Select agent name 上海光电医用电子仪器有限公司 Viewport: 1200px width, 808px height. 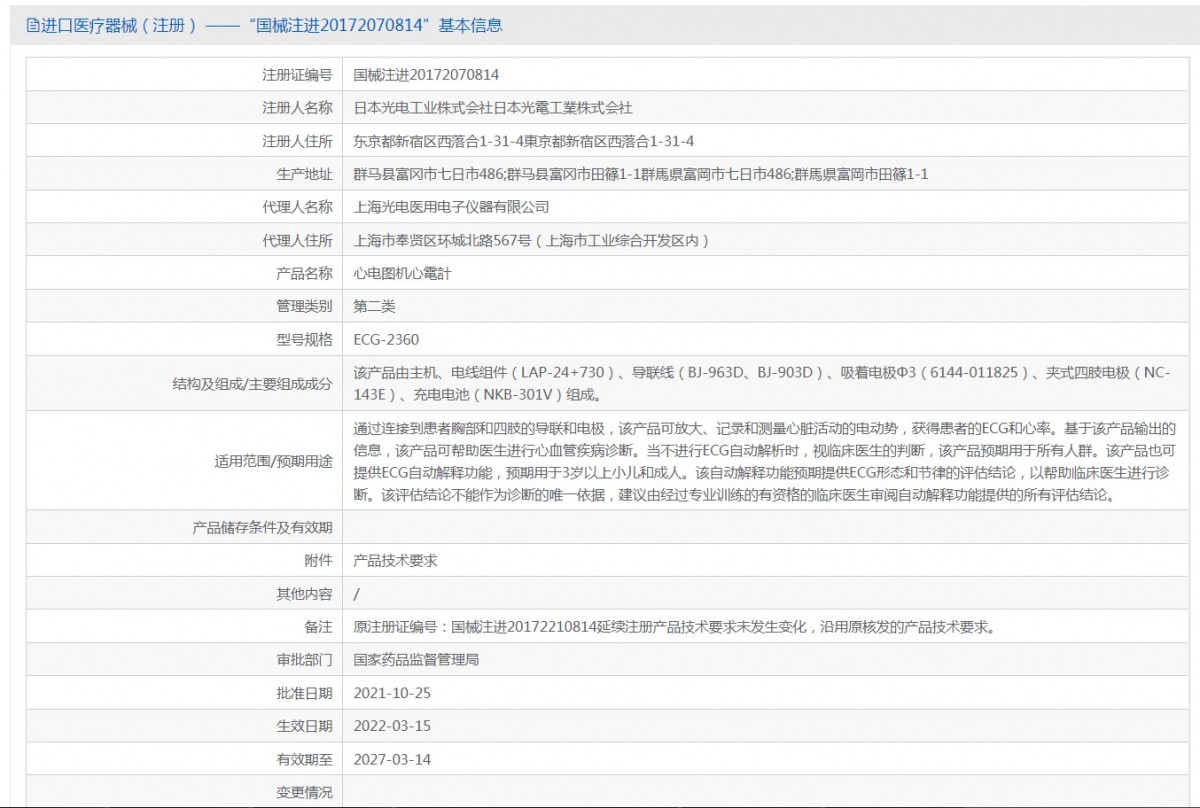click(452, 207)
